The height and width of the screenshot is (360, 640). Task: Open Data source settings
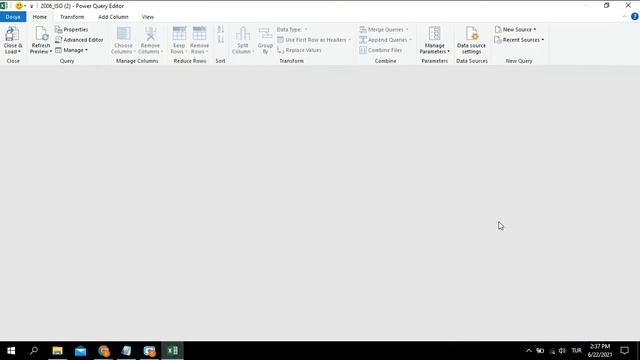pos(471,40)
